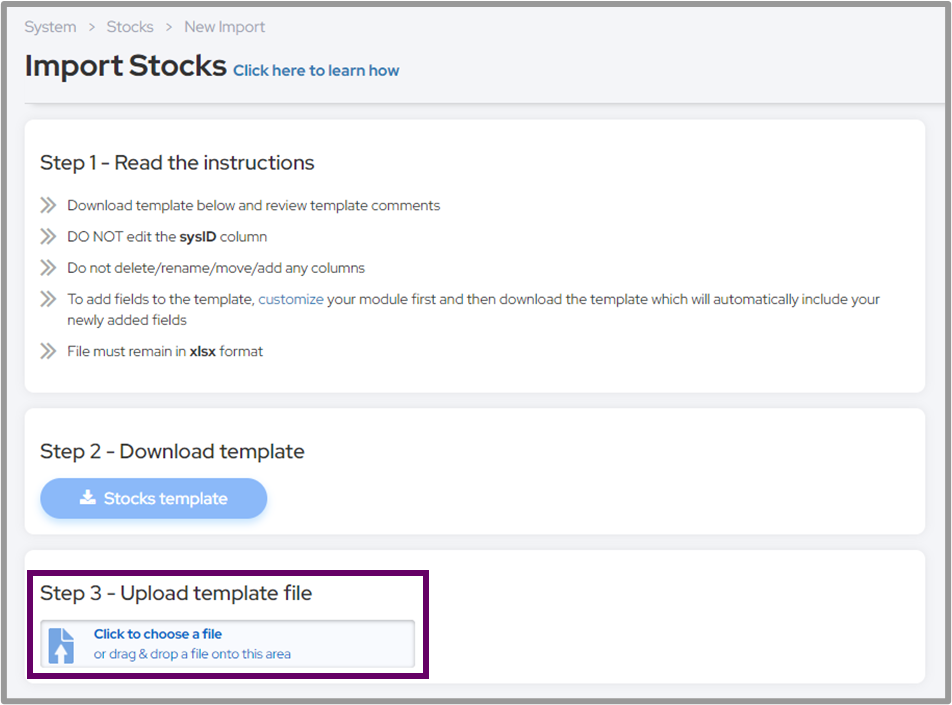The width and height of the screenshot is (952, 705).
Task: Click the "Import Stocks" page heading
Action: (x=126, y=66)
